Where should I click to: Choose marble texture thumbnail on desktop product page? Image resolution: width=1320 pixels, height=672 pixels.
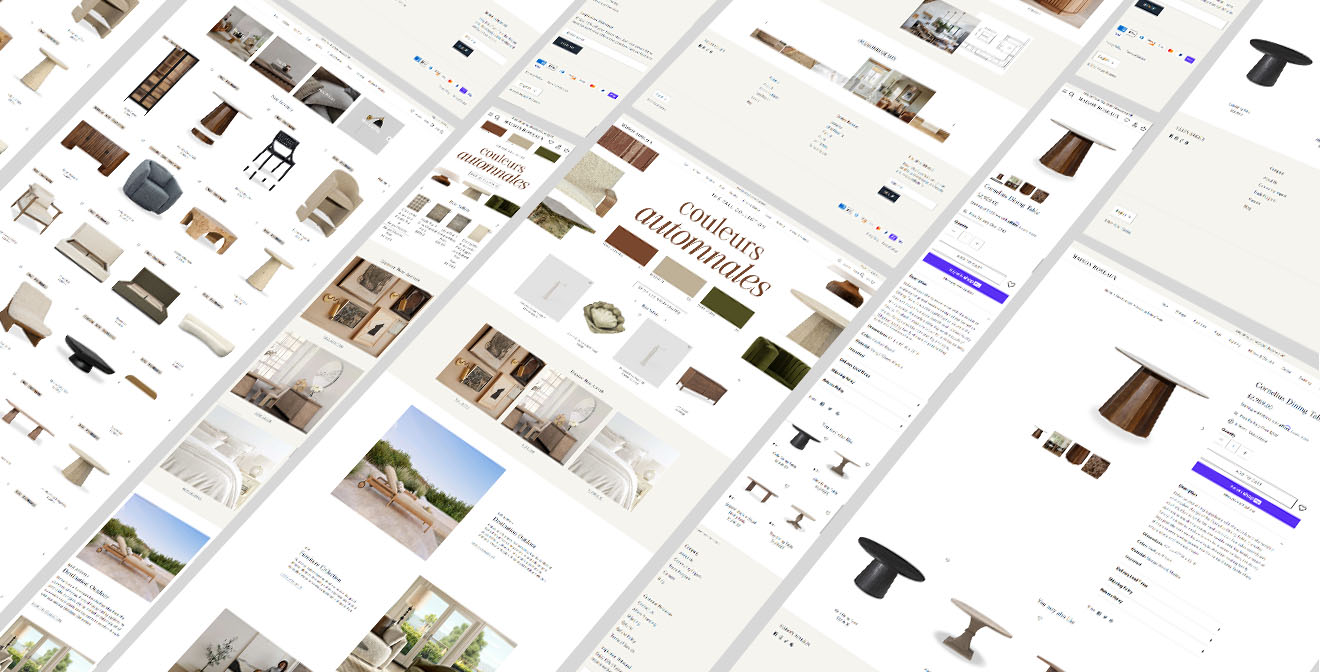tap(1096, 466)
